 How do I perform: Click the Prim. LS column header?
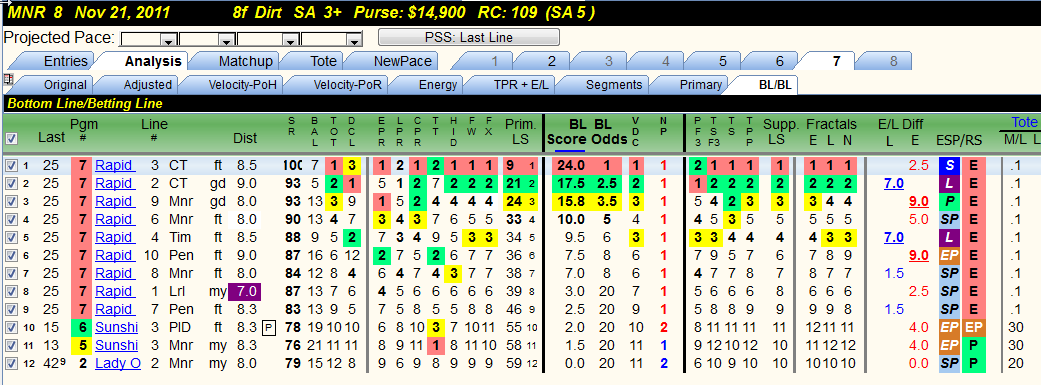pyautogui.click(x=520, y=132)
